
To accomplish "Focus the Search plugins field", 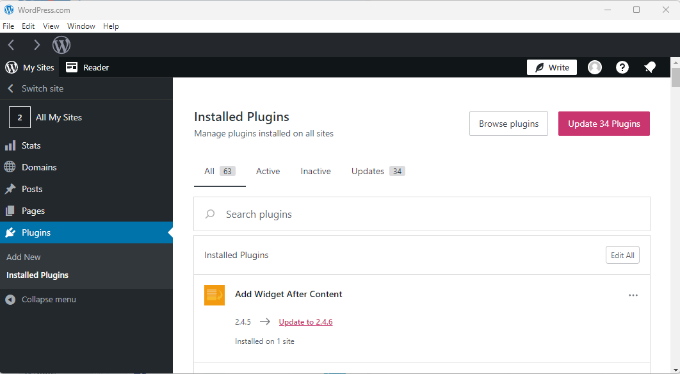I will coord(422,214).
